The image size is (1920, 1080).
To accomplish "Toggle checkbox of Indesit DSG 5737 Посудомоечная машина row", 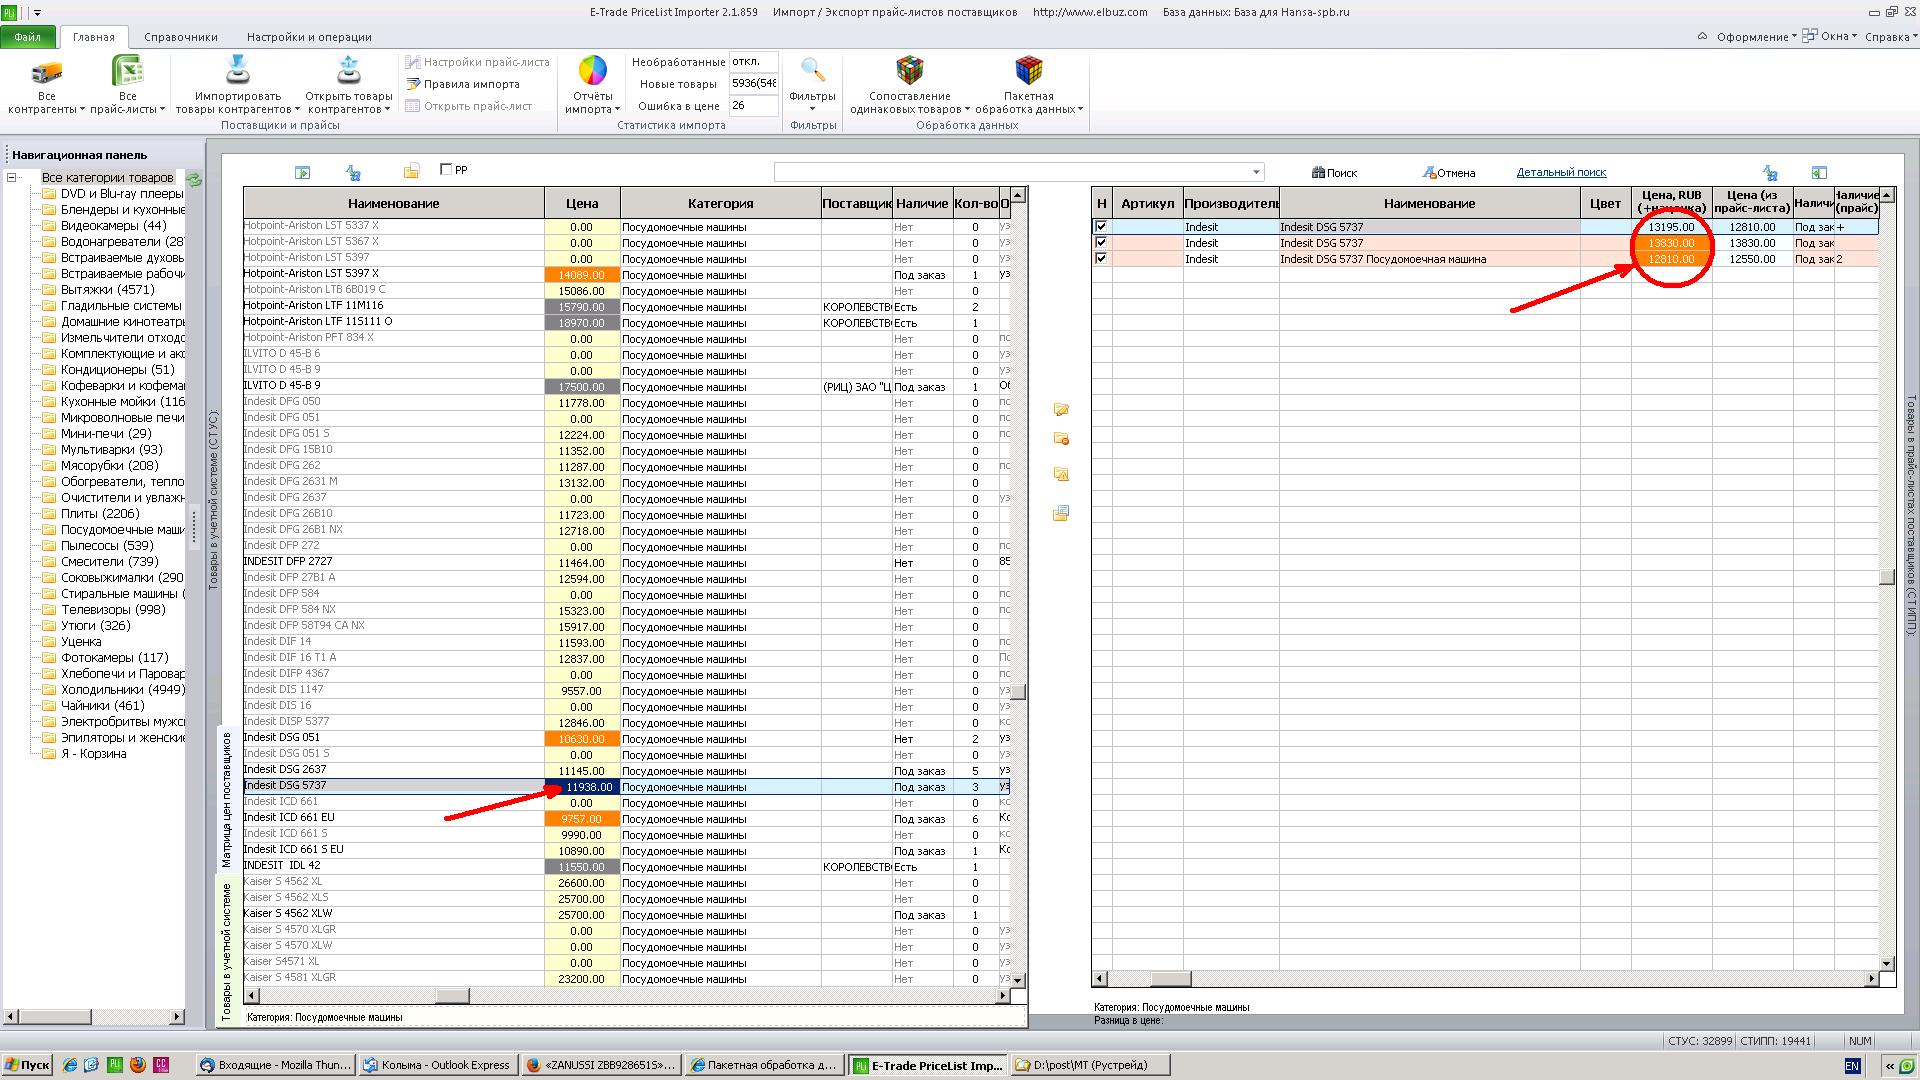I will 1101,259.
